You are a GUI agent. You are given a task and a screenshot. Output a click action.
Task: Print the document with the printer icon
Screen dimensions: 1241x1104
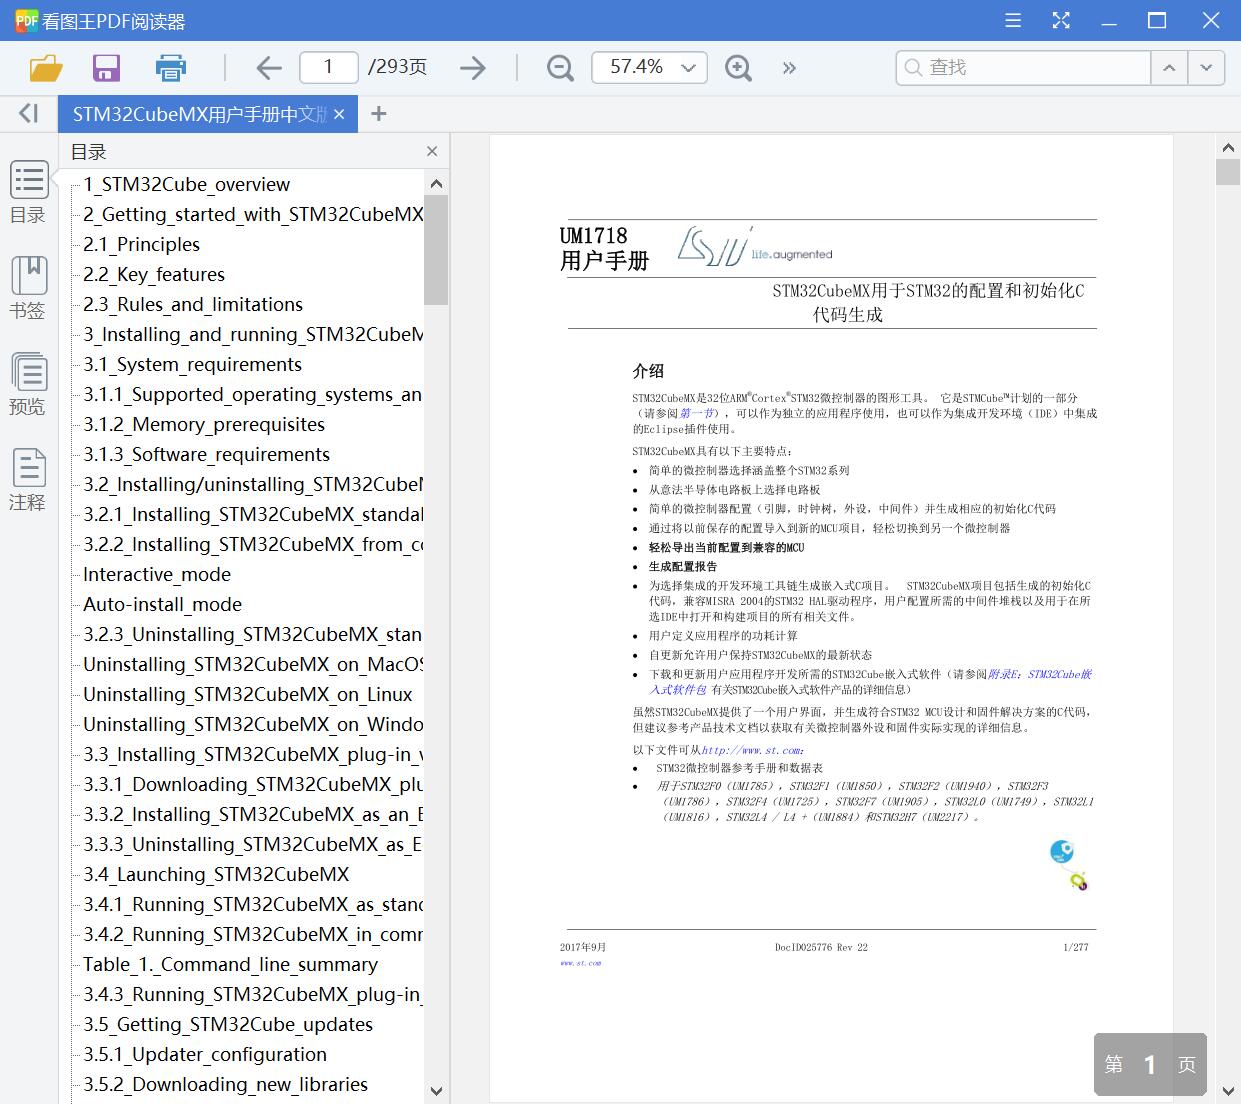(x=171, y=68)
